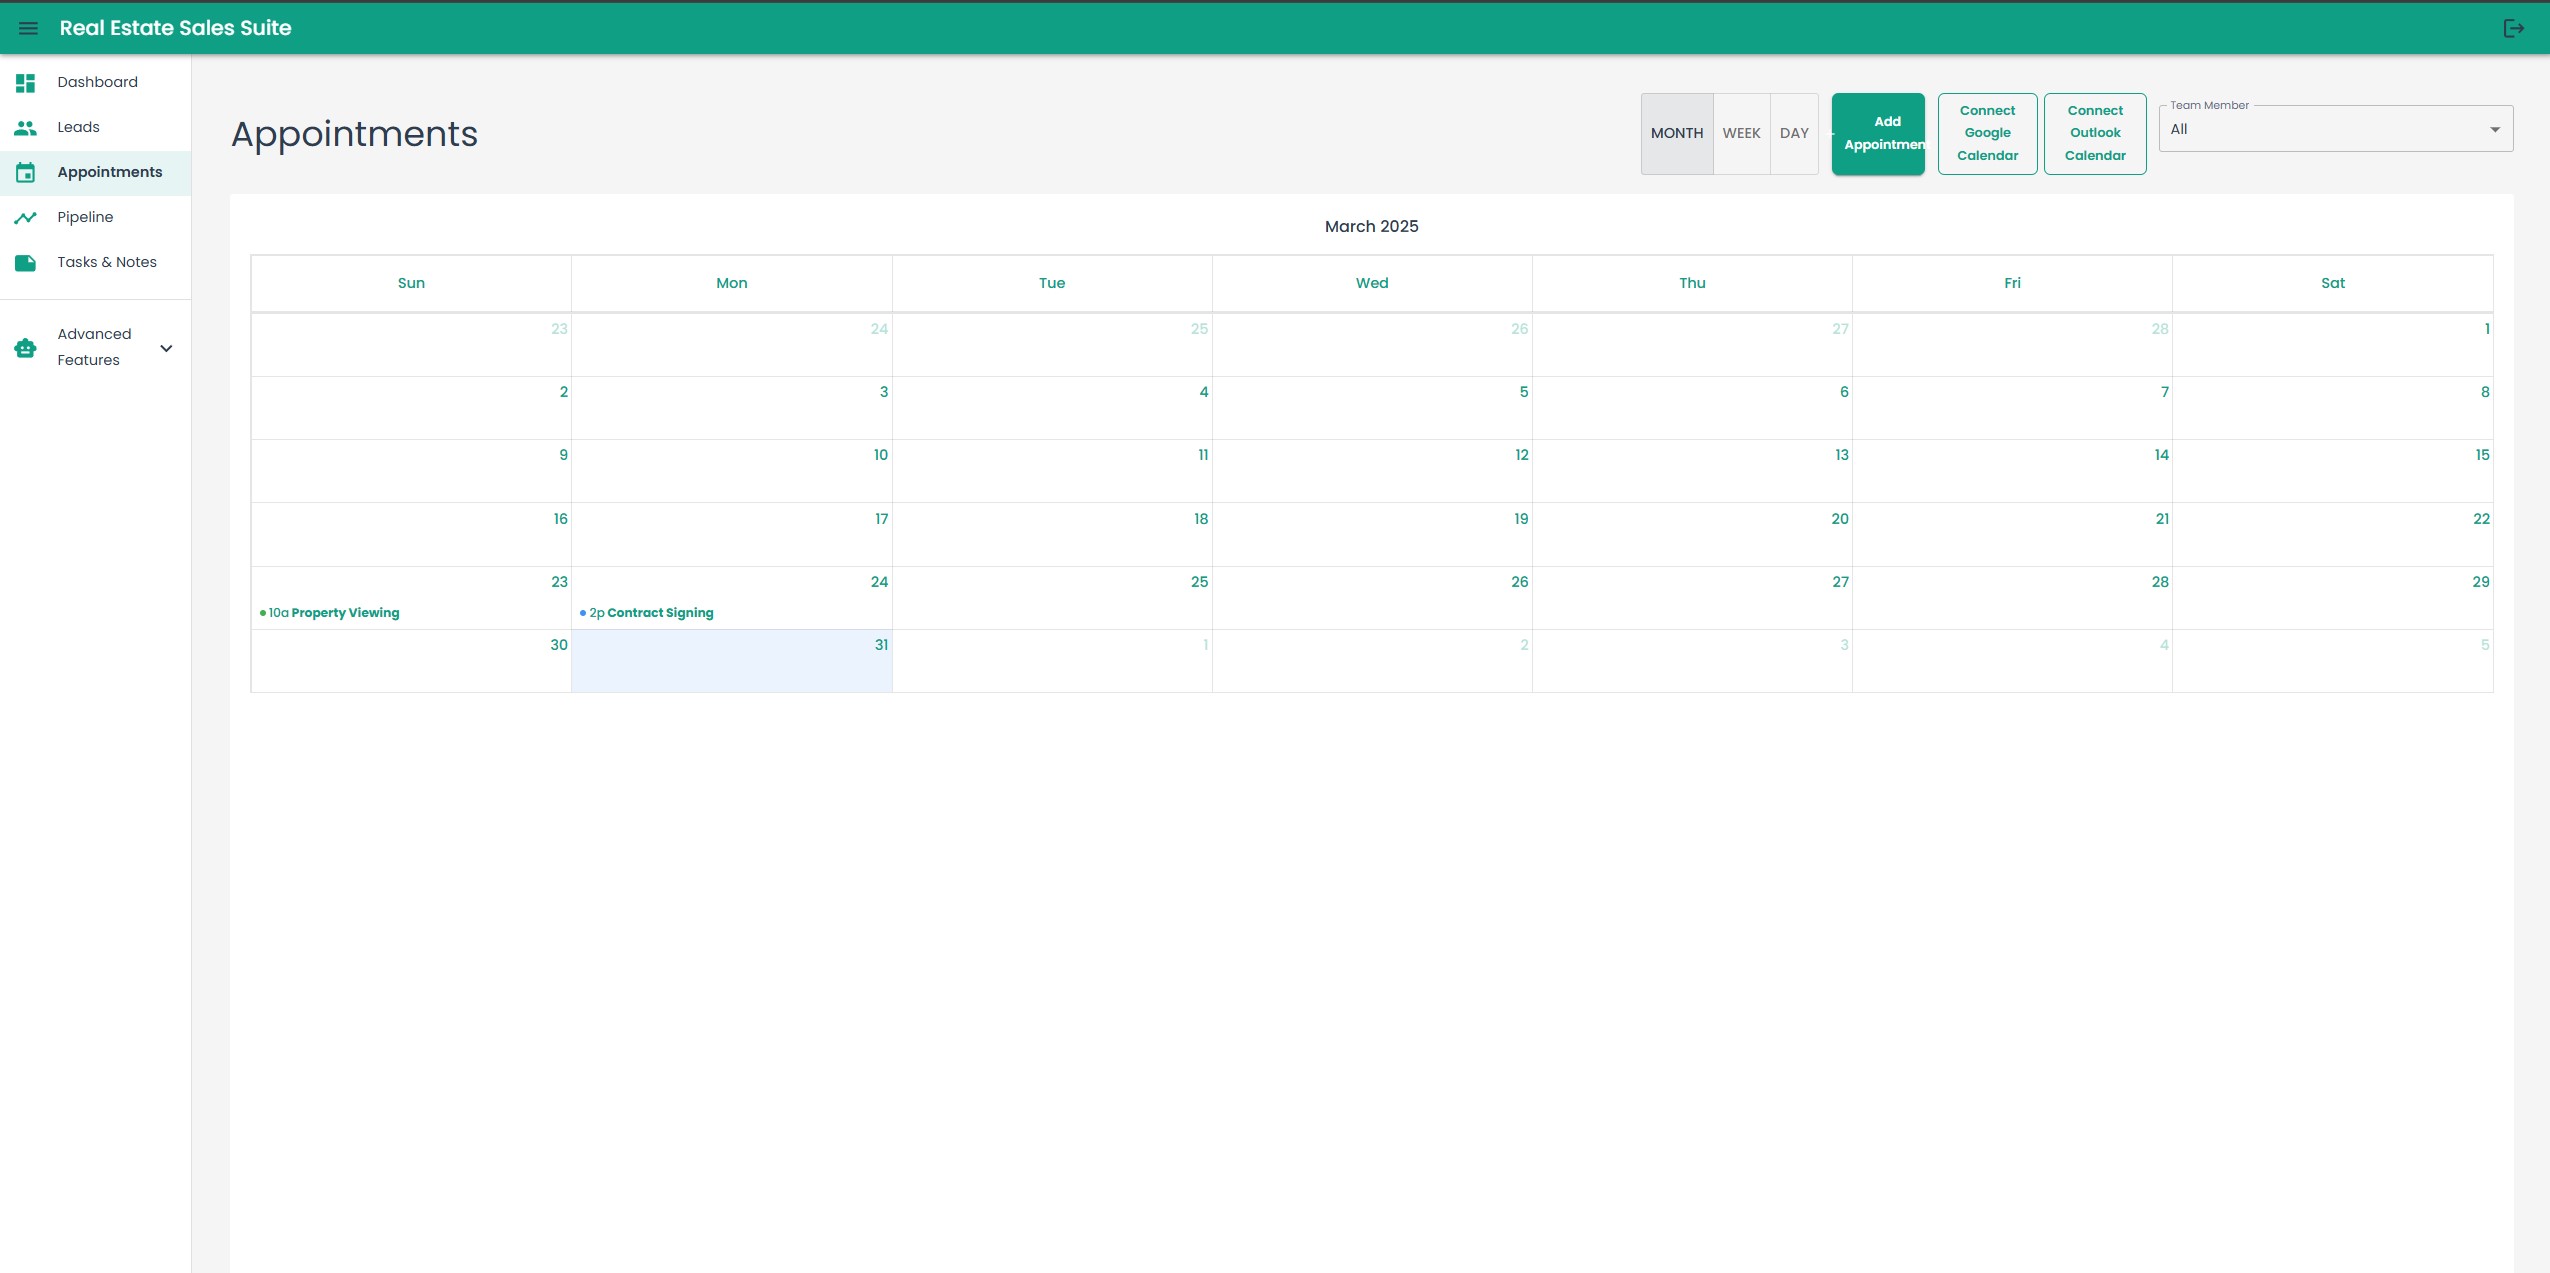Image resolution: width=2550 pixels, height=1273 pixels.
Task: Click the Dashboard grid icon
Action: pos(26,83)
